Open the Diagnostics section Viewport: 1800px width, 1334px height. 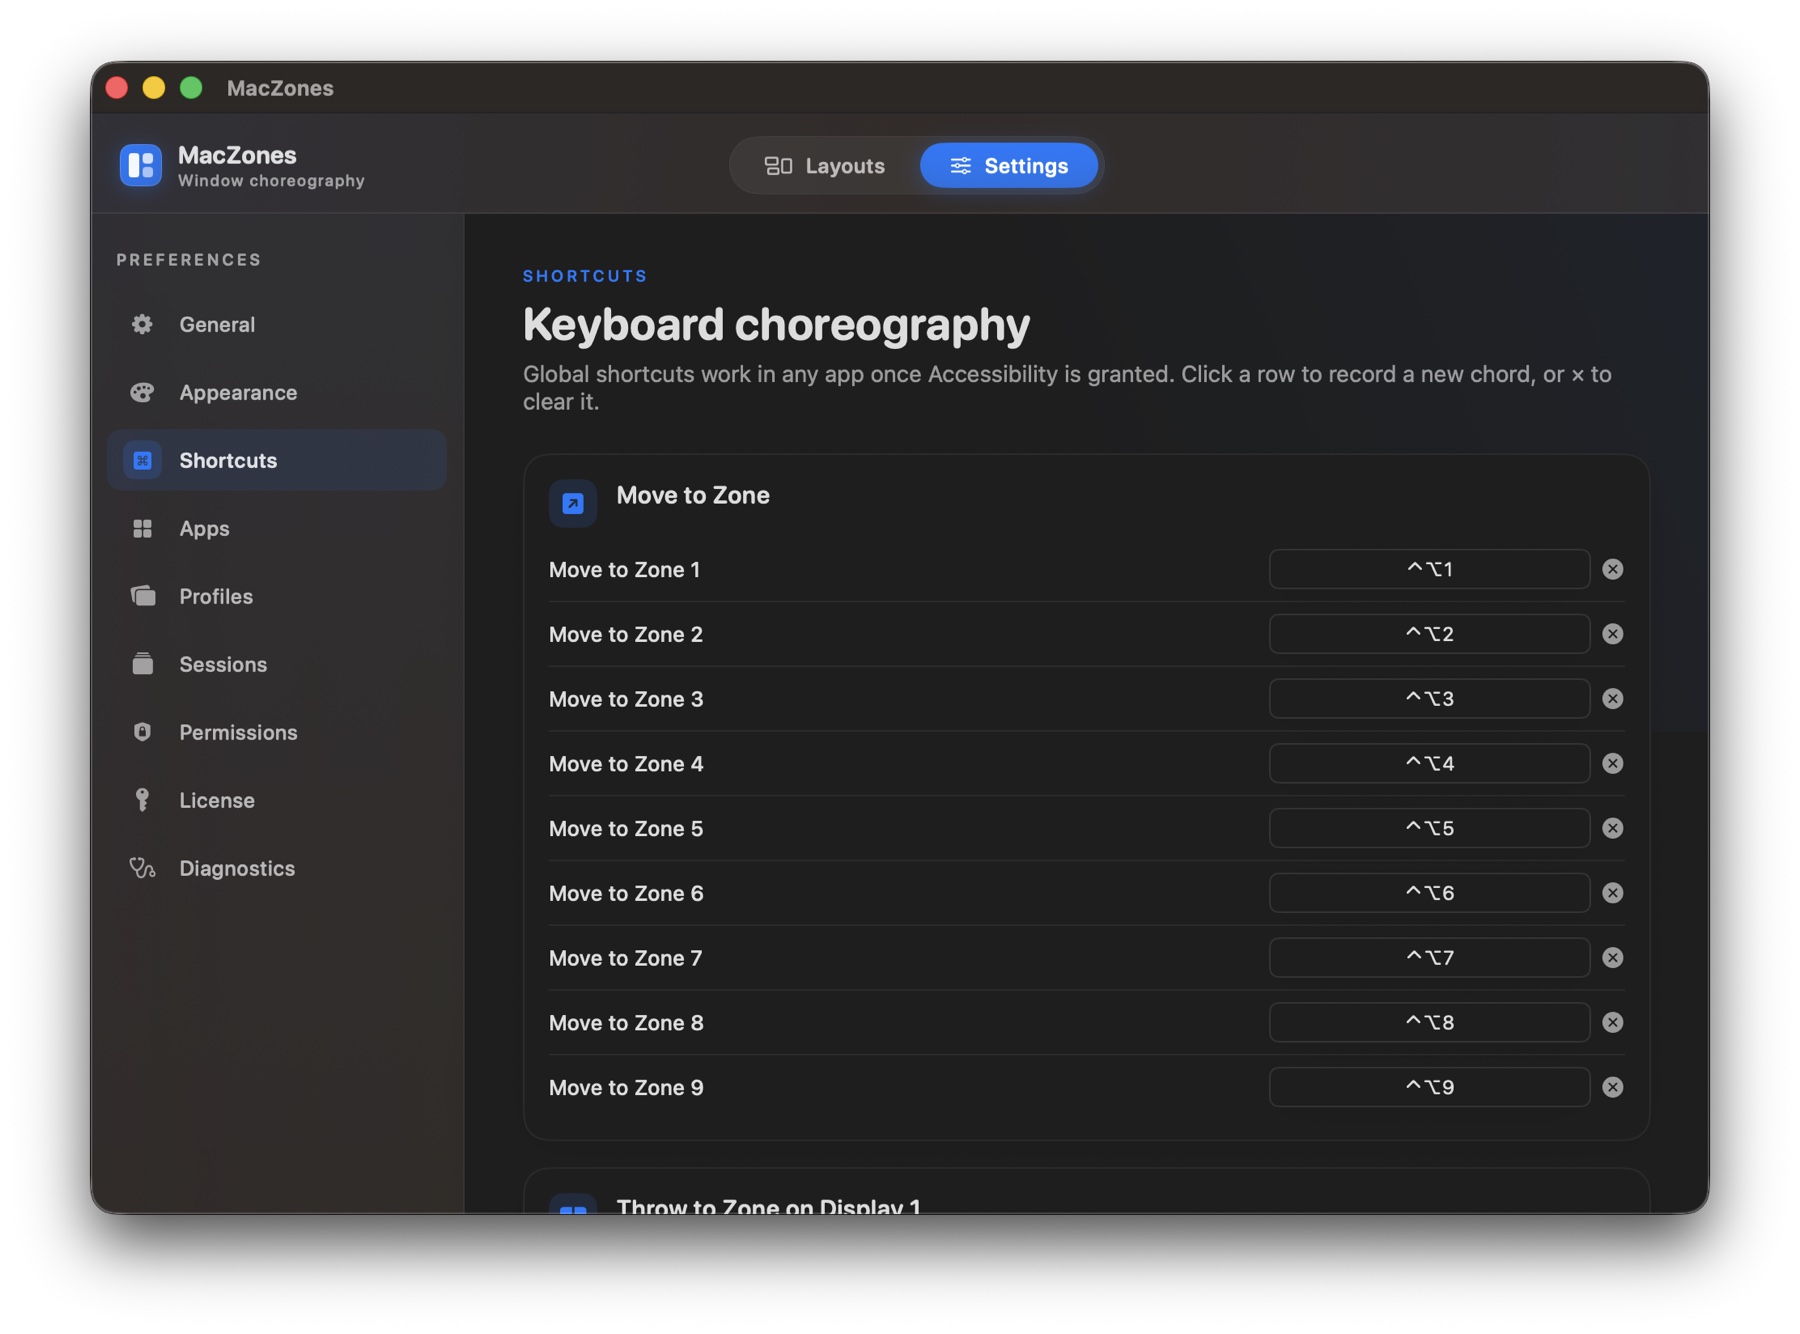click(x=277, y=868)
